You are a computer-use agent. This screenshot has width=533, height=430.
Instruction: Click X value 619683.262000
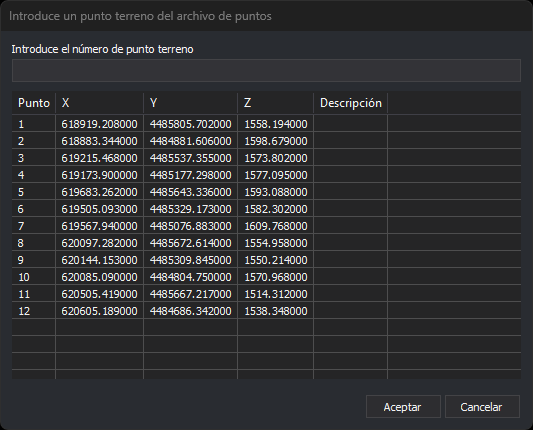pyautogui.click(x=99, y=192)
